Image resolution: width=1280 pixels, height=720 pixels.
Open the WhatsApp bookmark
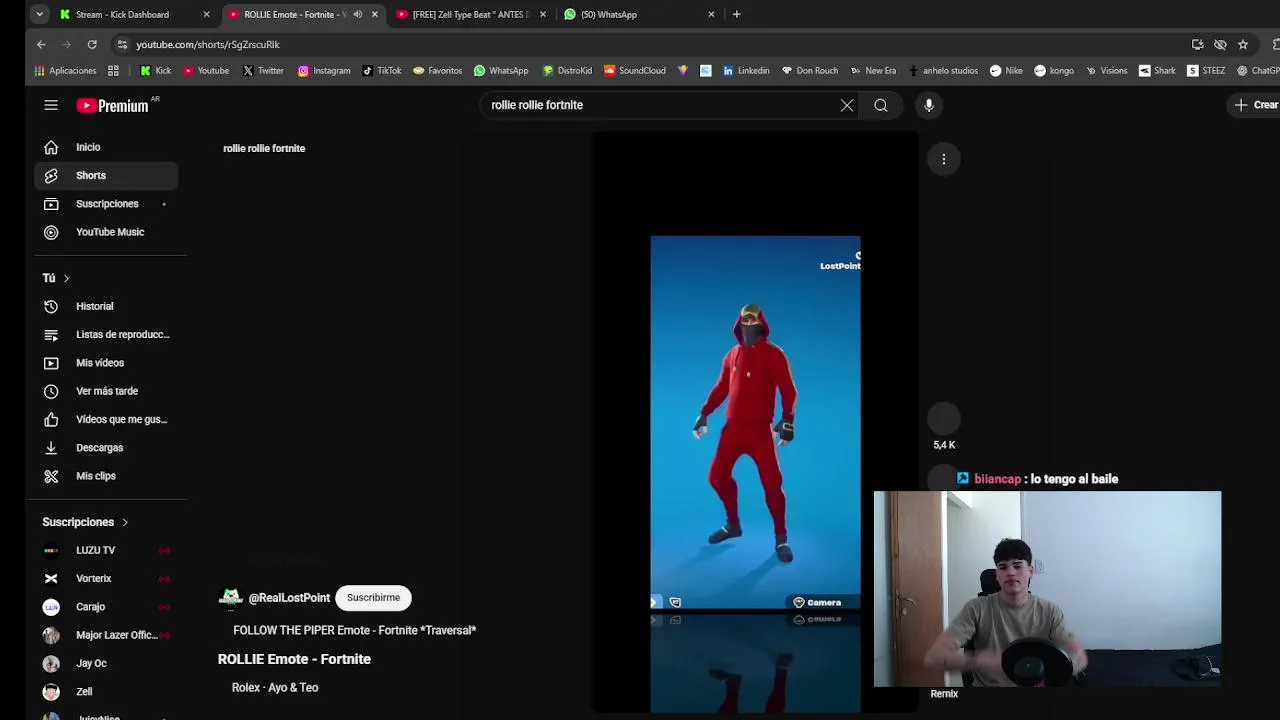(x=501, y=71)
